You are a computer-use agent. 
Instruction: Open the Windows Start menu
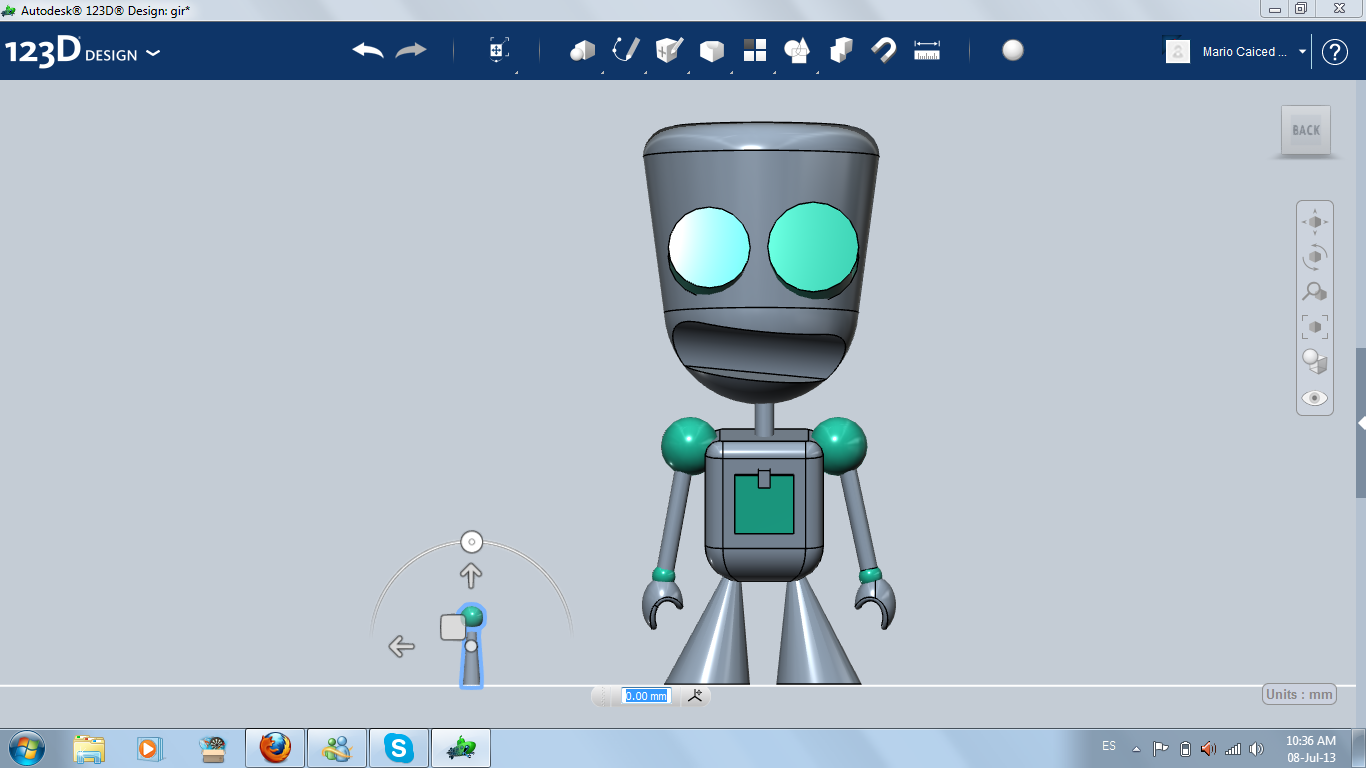click(25, 747)
